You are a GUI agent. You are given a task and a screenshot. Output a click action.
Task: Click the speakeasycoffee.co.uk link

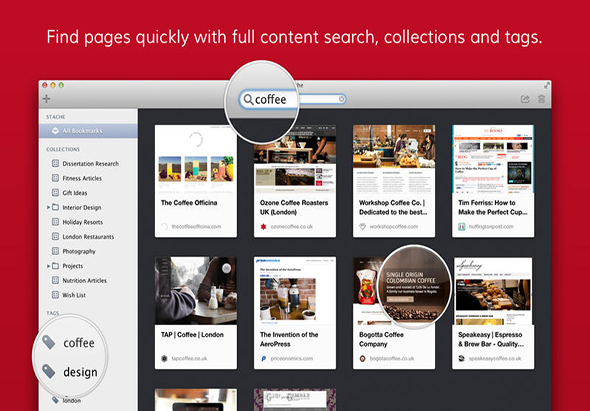[495, 358]
